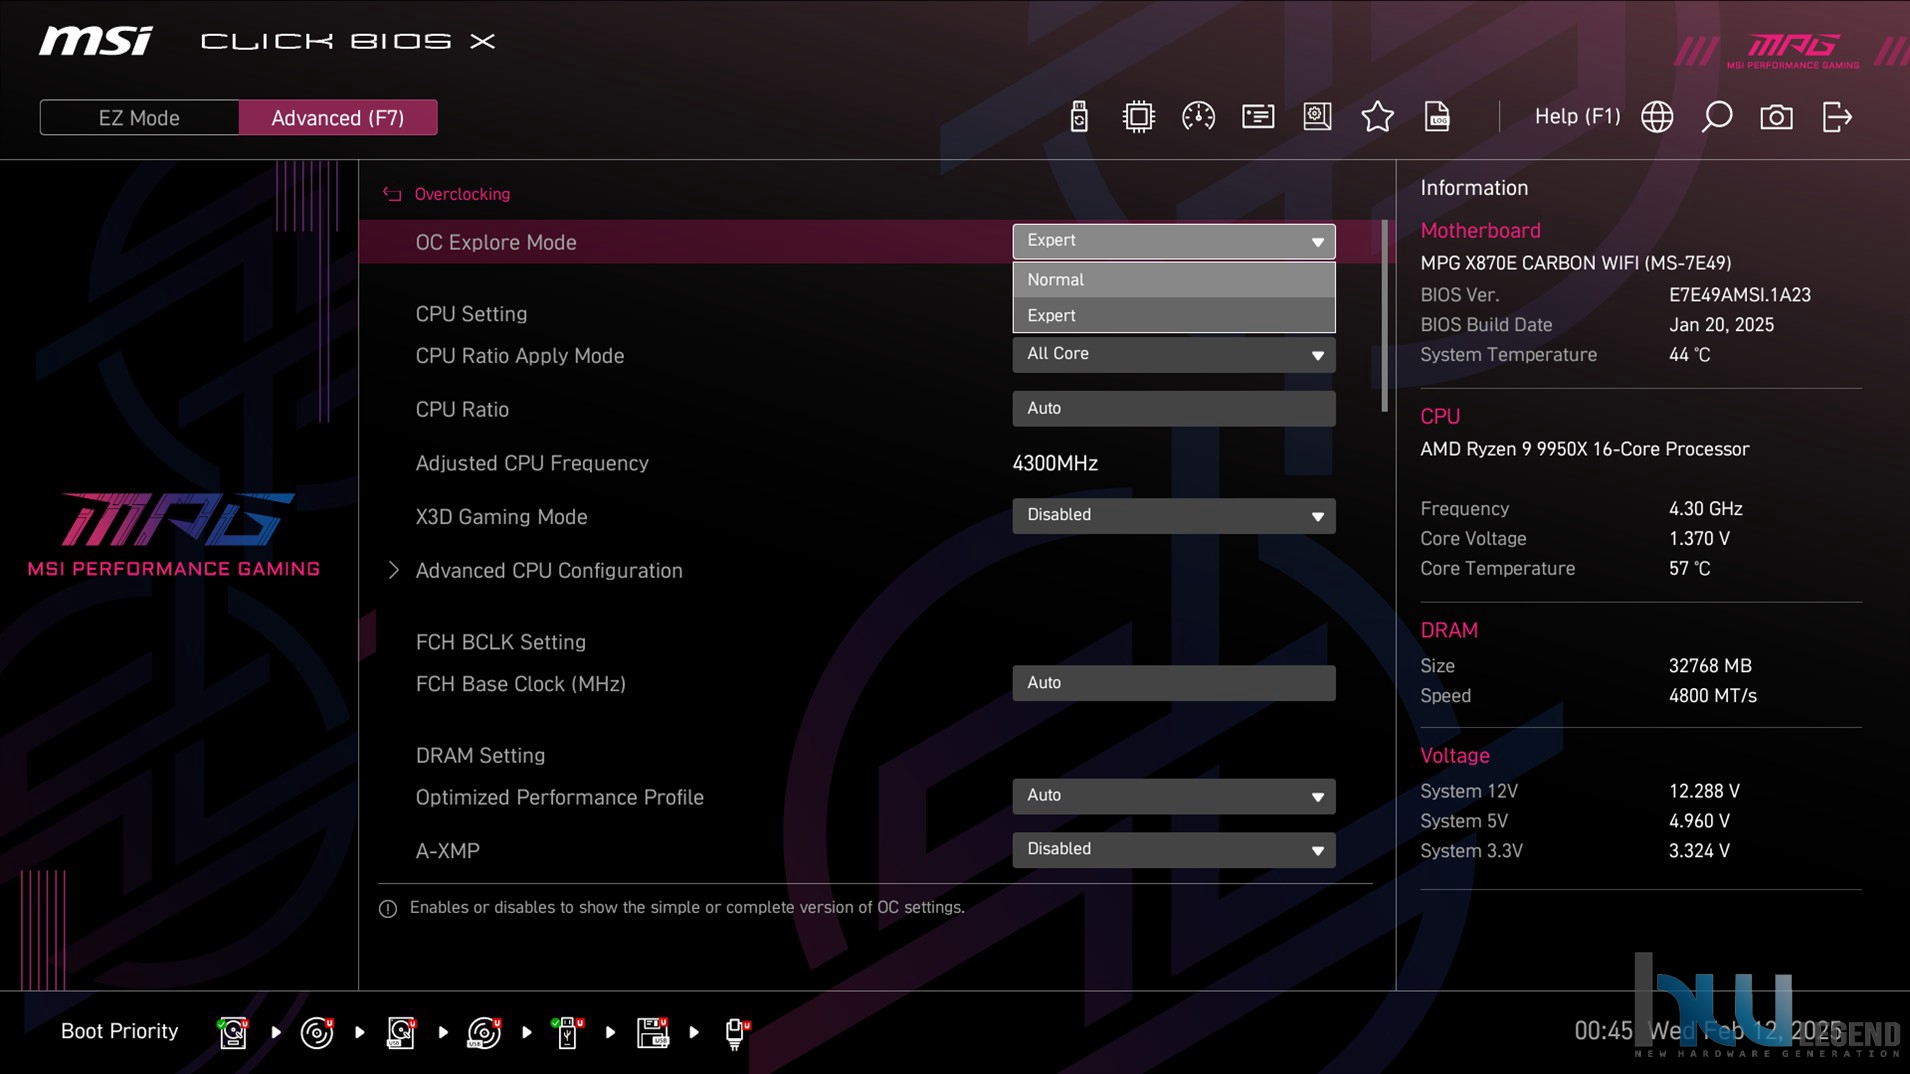The height and width of the screenshot is (1074, 1910).
Task: Click the CPU chip icon in toolbar
Action: pyautogui.click(x=1138, y=117)
